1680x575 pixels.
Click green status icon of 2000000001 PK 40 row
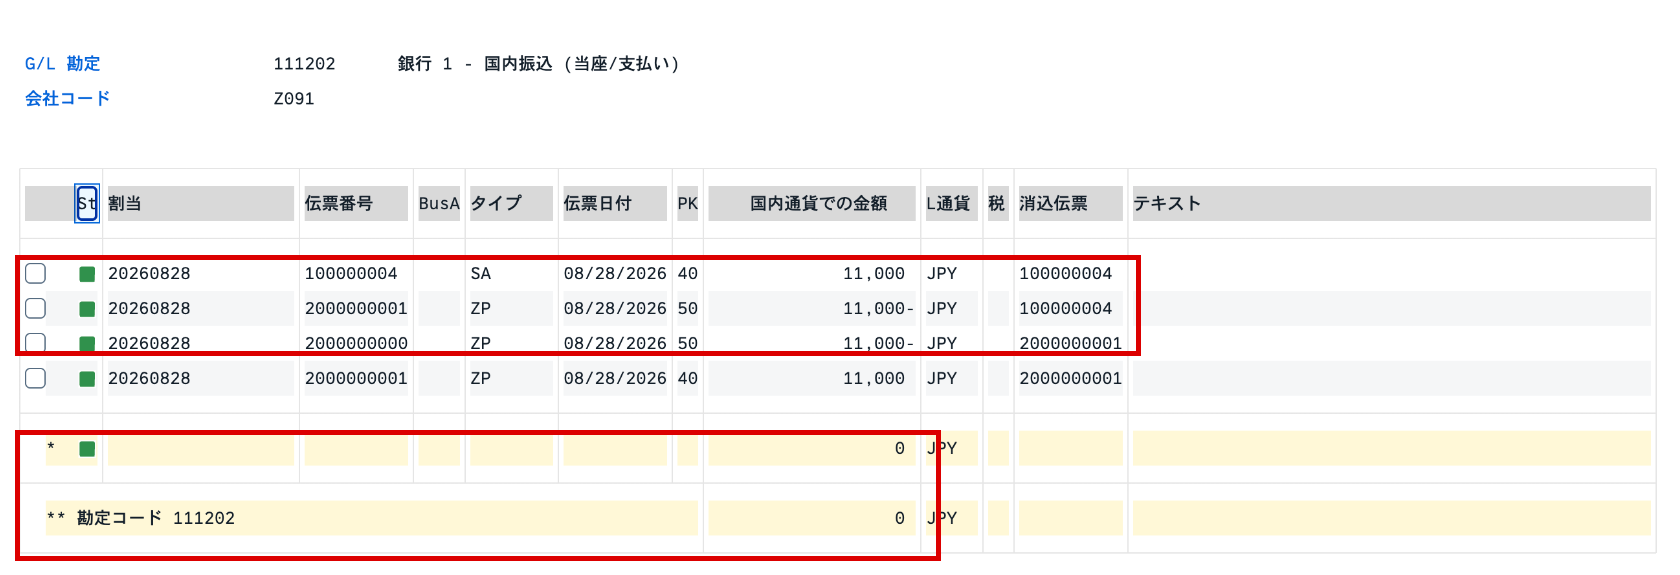(87, 379)
